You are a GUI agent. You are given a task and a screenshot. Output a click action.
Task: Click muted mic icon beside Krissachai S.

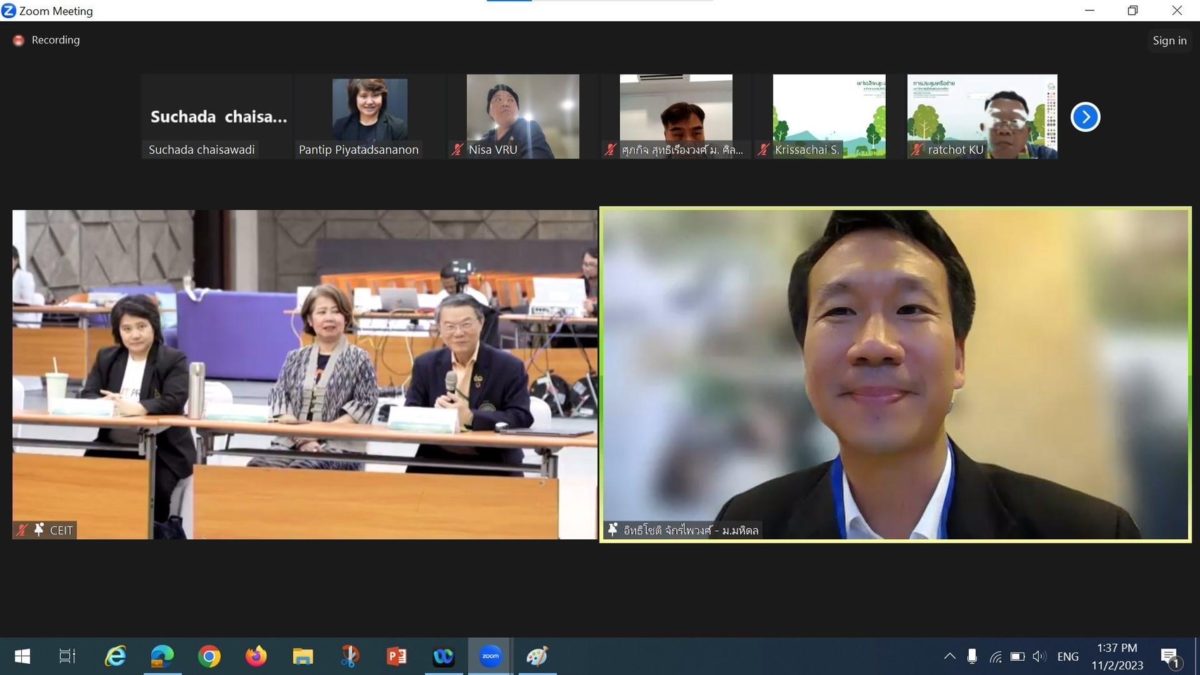coord(763,150)
